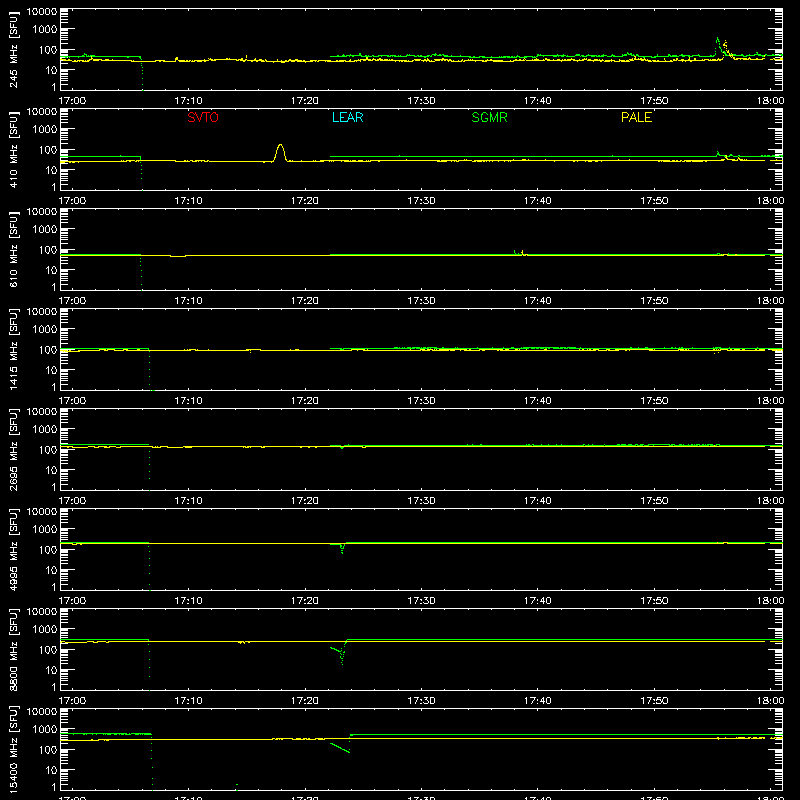Click the cyan LEAR station label

pos(347,117)
